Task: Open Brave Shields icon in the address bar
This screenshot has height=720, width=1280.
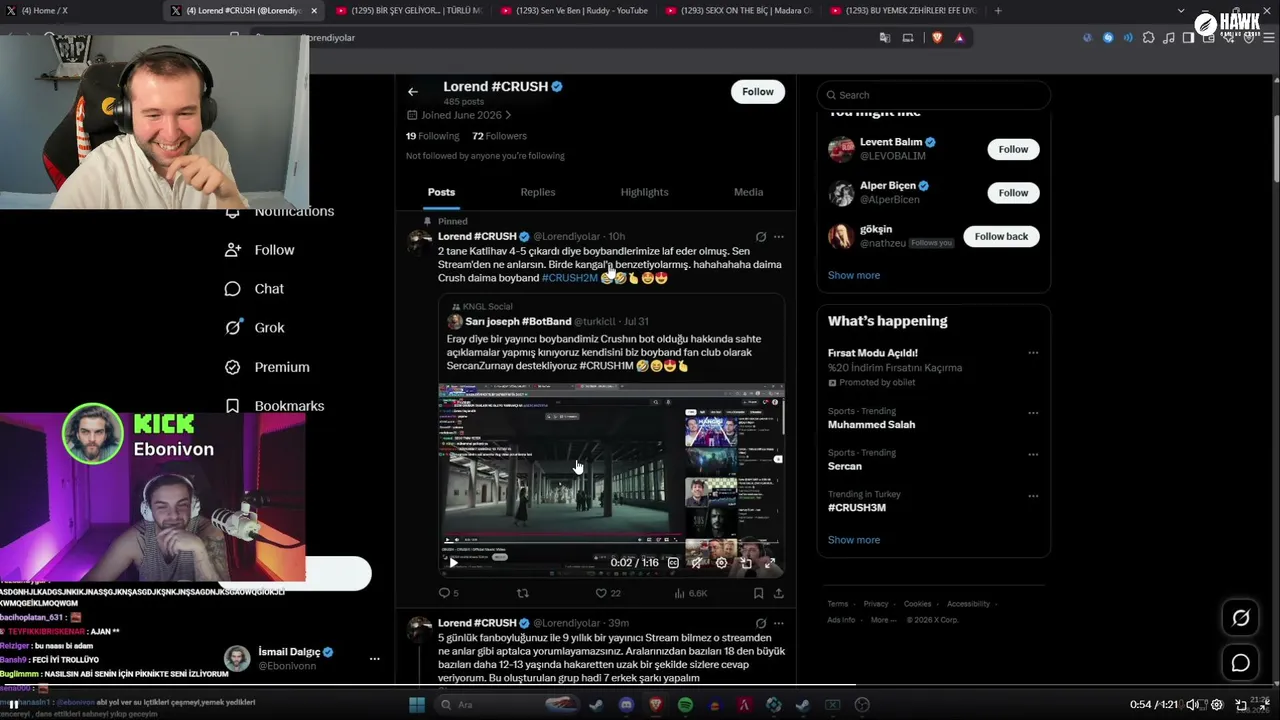Action: [x=937, y=38]
